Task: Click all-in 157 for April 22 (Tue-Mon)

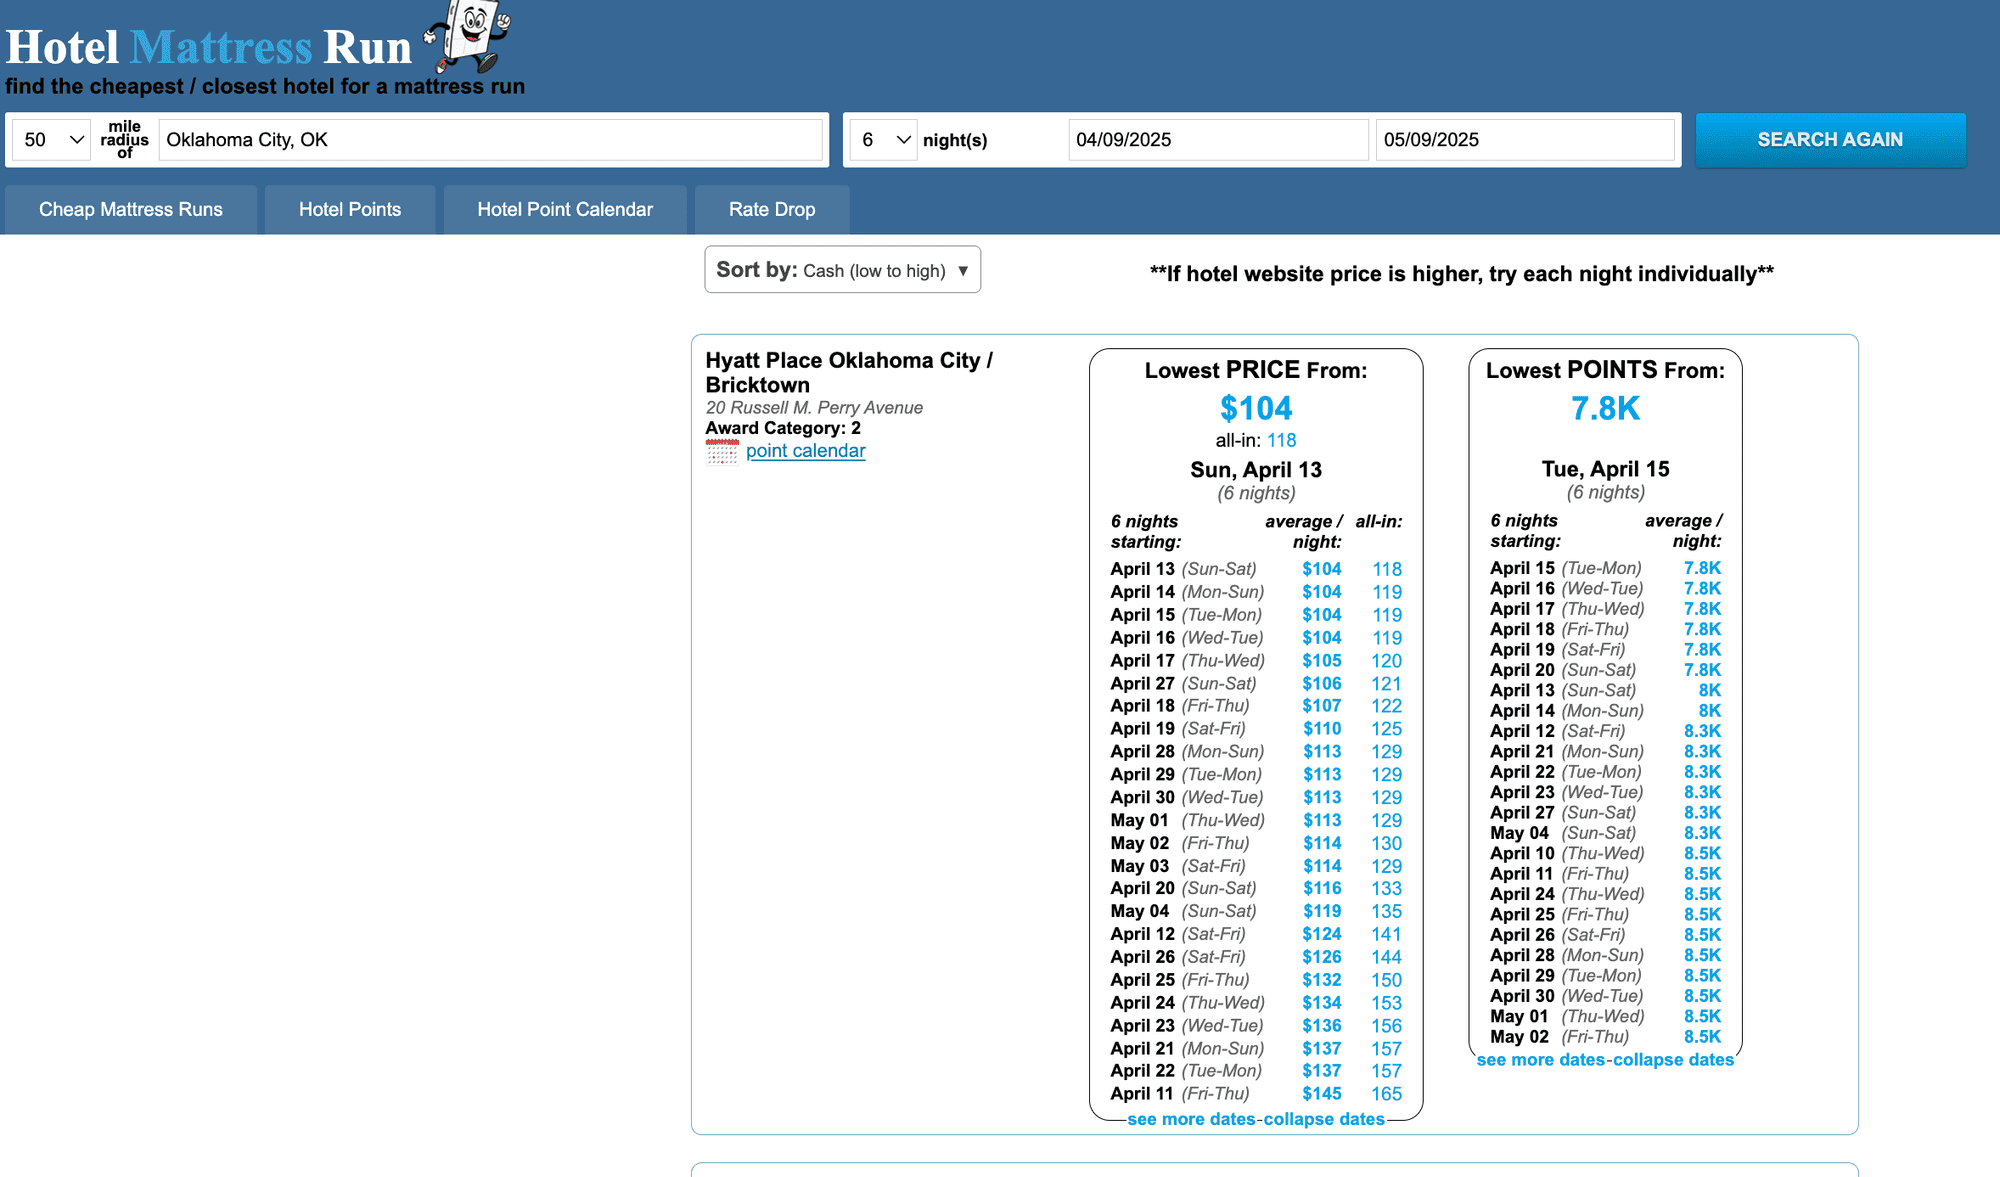Action: coord(1386,1071)
